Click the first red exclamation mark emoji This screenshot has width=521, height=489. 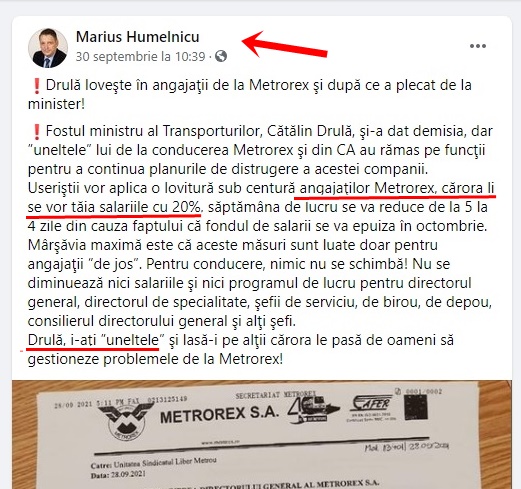(37, 86)
